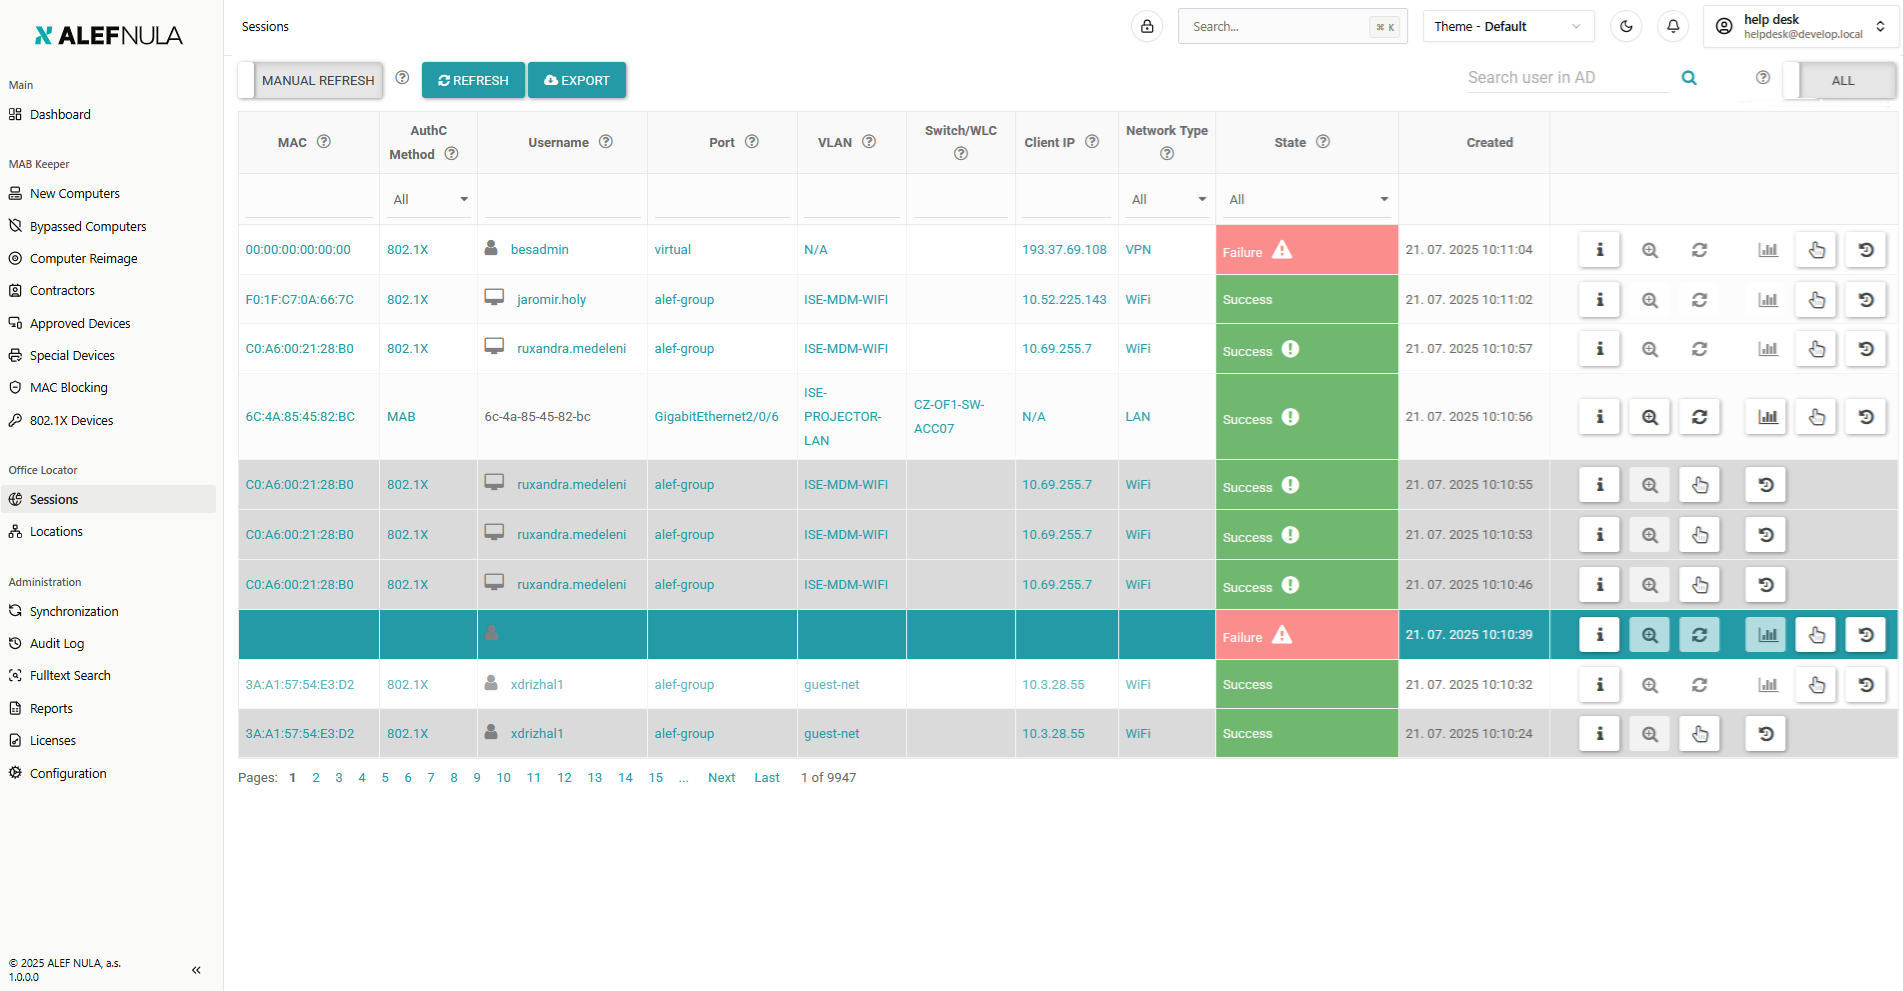Click the help icon beside MAC column header

point(324,142)
